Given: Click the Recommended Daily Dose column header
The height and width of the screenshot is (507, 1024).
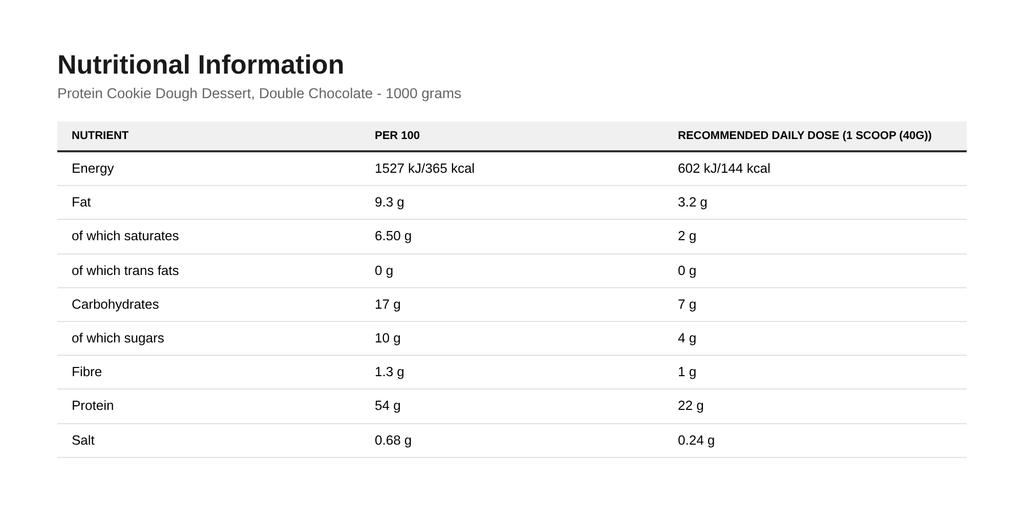Looking at the screenshot, I should pos(805,135).
